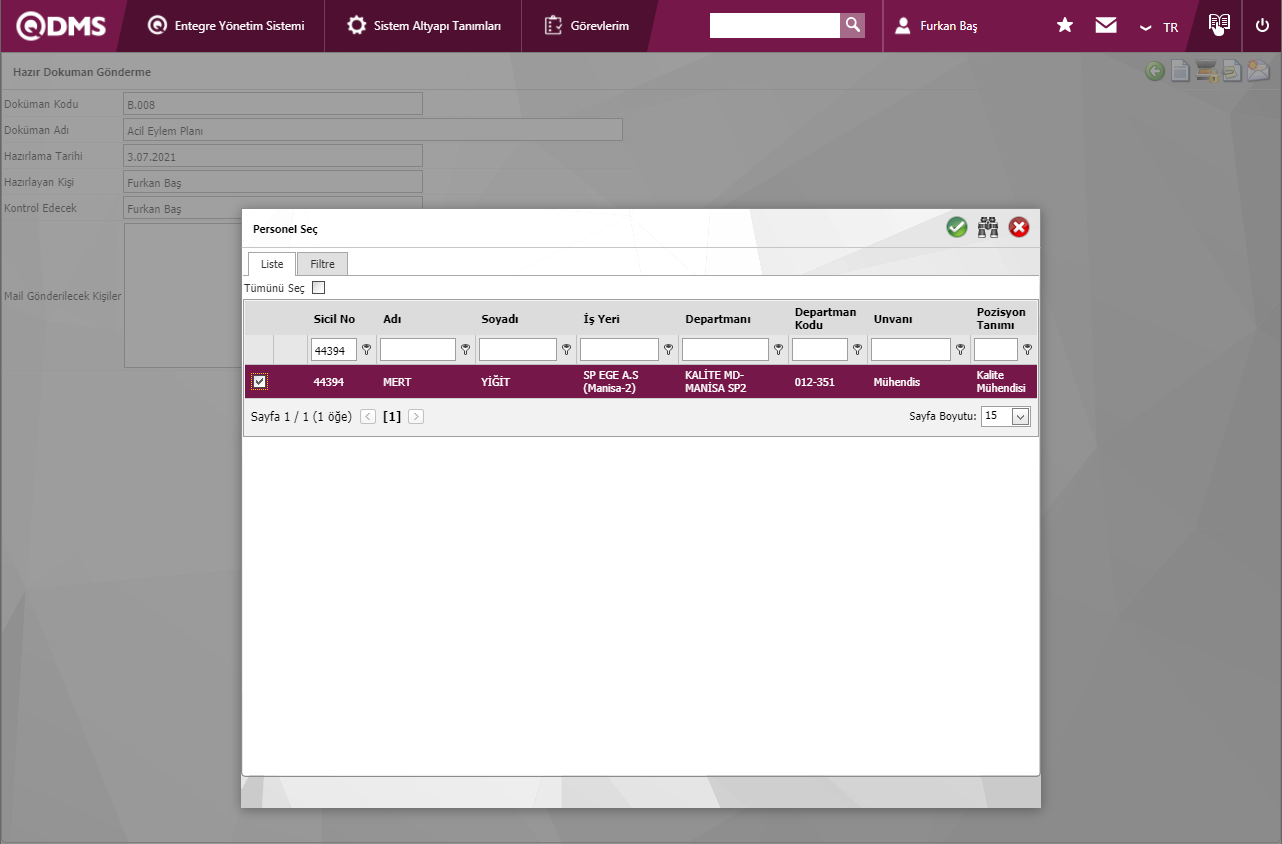This screenshot has height=844, width=1282.
Task: Go to the previous page in the pager
Action: click(x=368, y=416)
